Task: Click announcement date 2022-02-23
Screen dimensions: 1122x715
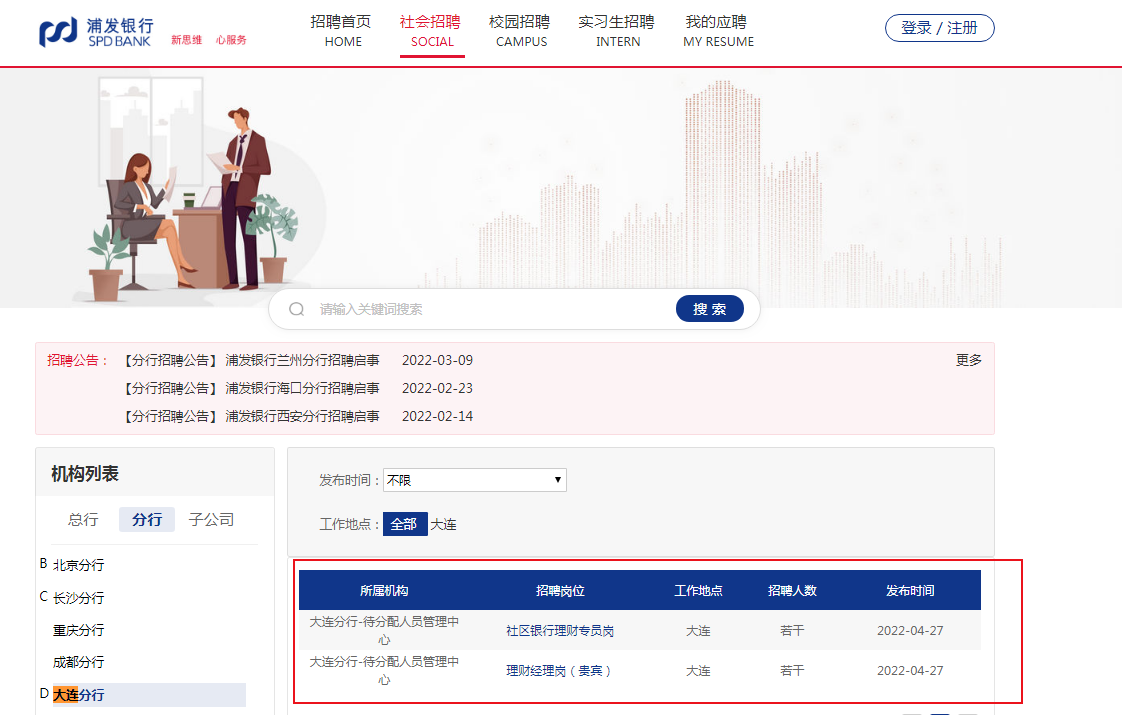Action: click(x=437, y=388)
